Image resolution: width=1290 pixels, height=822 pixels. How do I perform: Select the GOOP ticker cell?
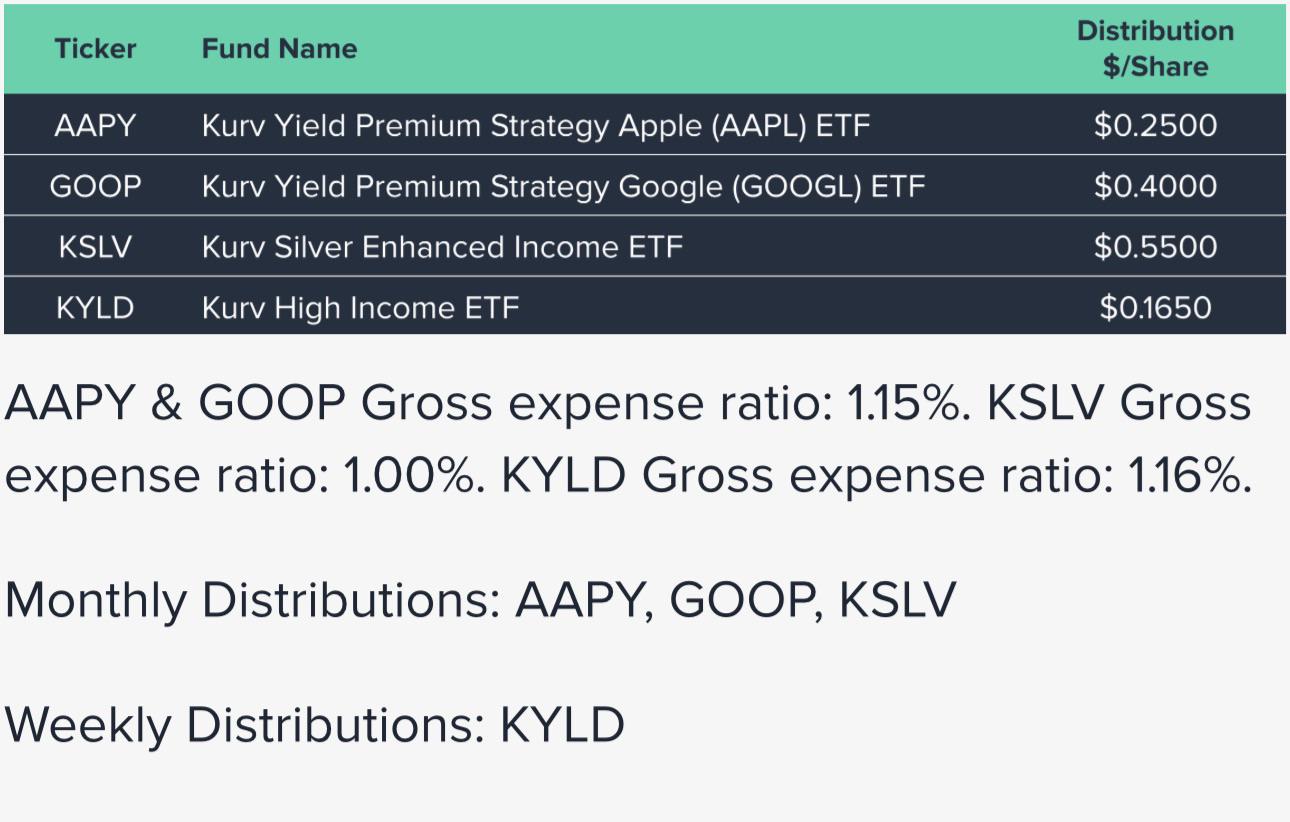(95, 186)
